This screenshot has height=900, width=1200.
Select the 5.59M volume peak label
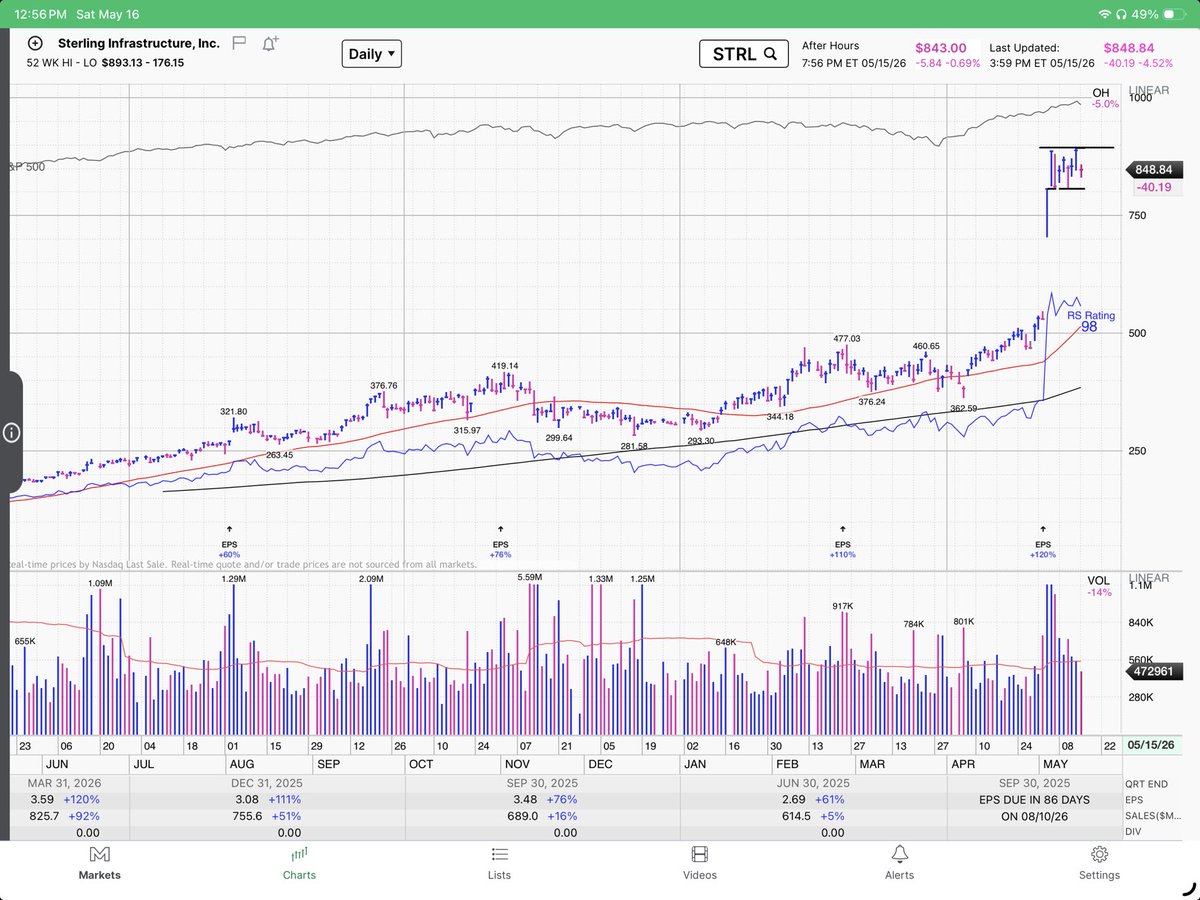tap(530, 578)
